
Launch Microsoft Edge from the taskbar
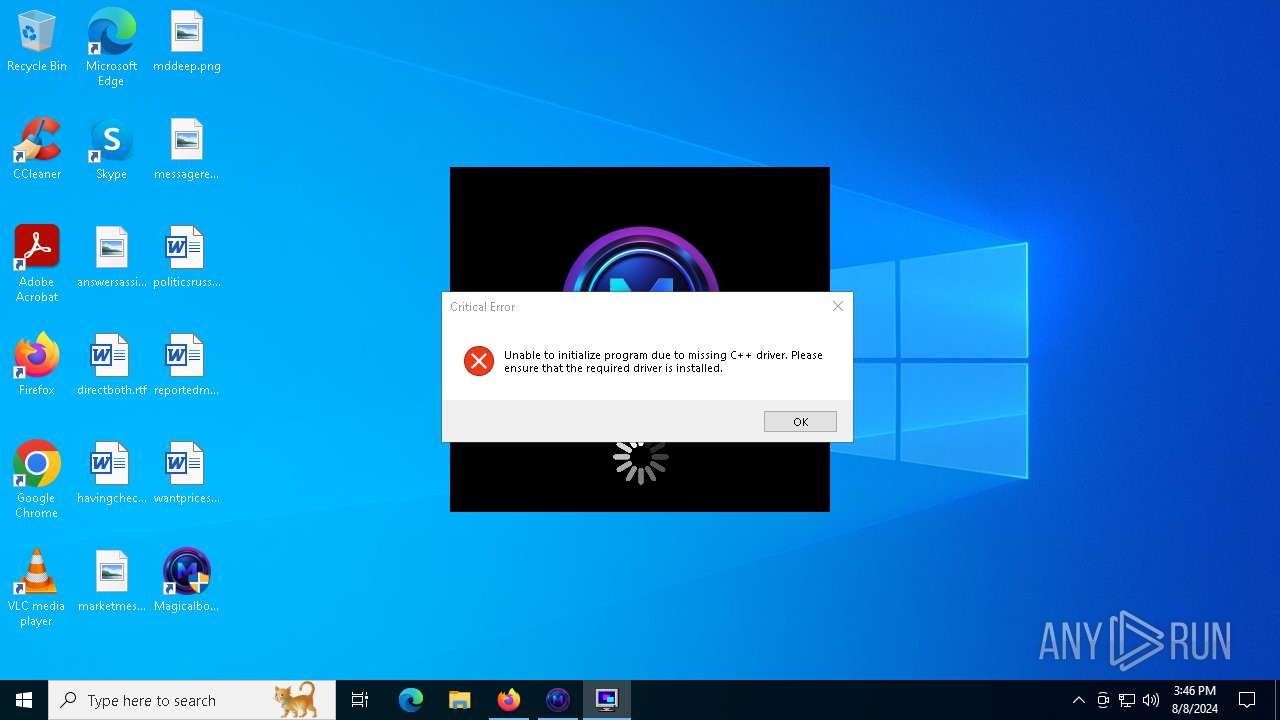[411, 700]
